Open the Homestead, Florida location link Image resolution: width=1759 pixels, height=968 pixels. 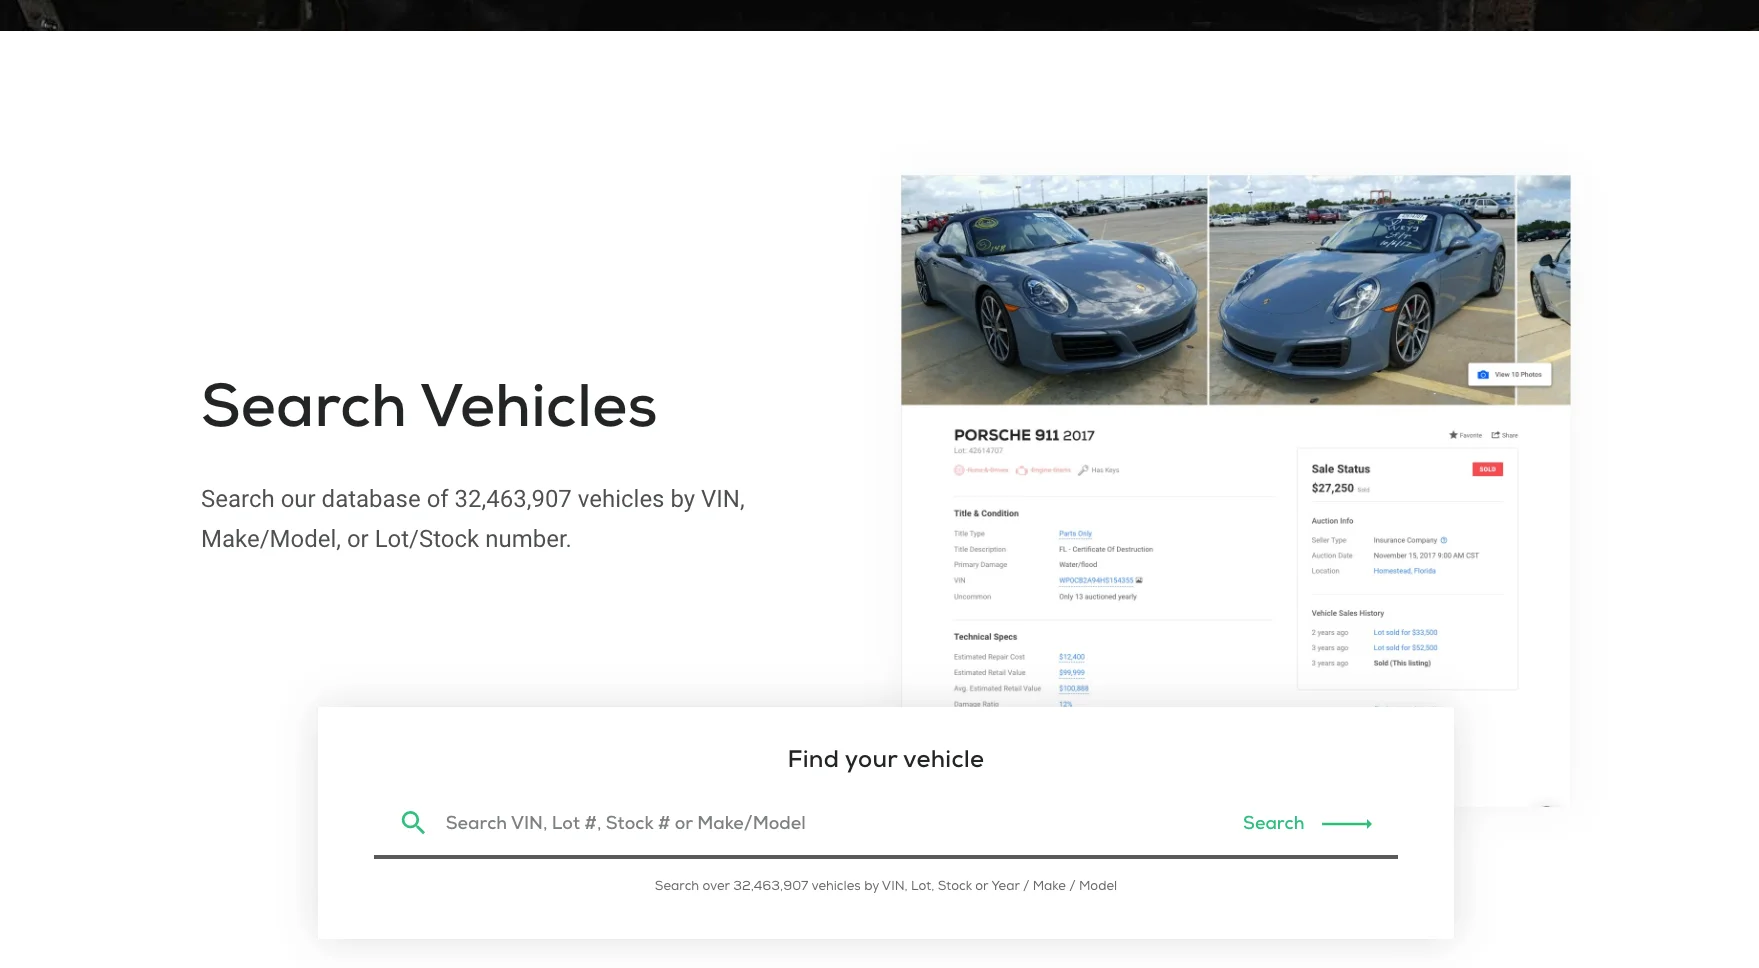pyautogui.click(x=1404, y=571)
